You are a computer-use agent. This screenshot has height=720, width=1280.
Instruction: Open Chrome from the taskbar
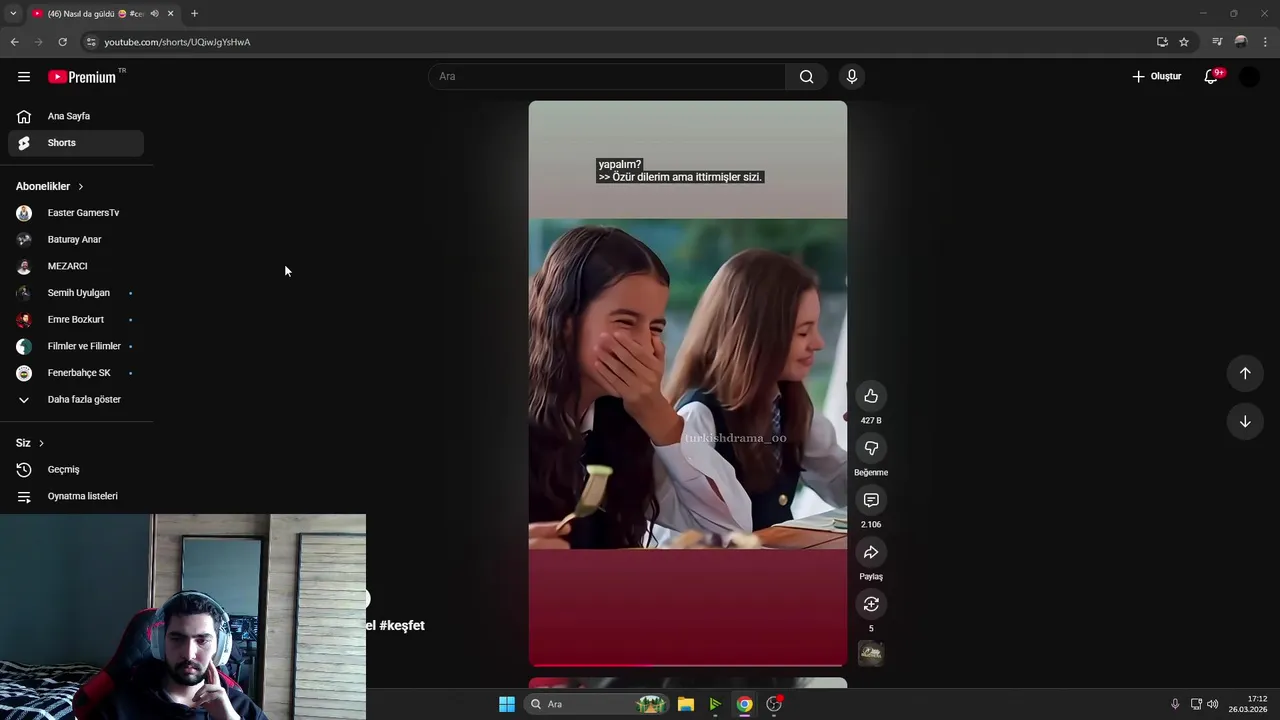click(x=745, y=704)
